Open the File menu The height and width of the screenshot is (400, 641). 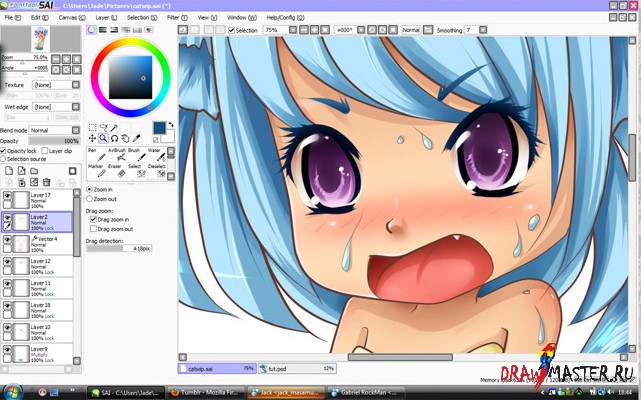pos(12,18)
